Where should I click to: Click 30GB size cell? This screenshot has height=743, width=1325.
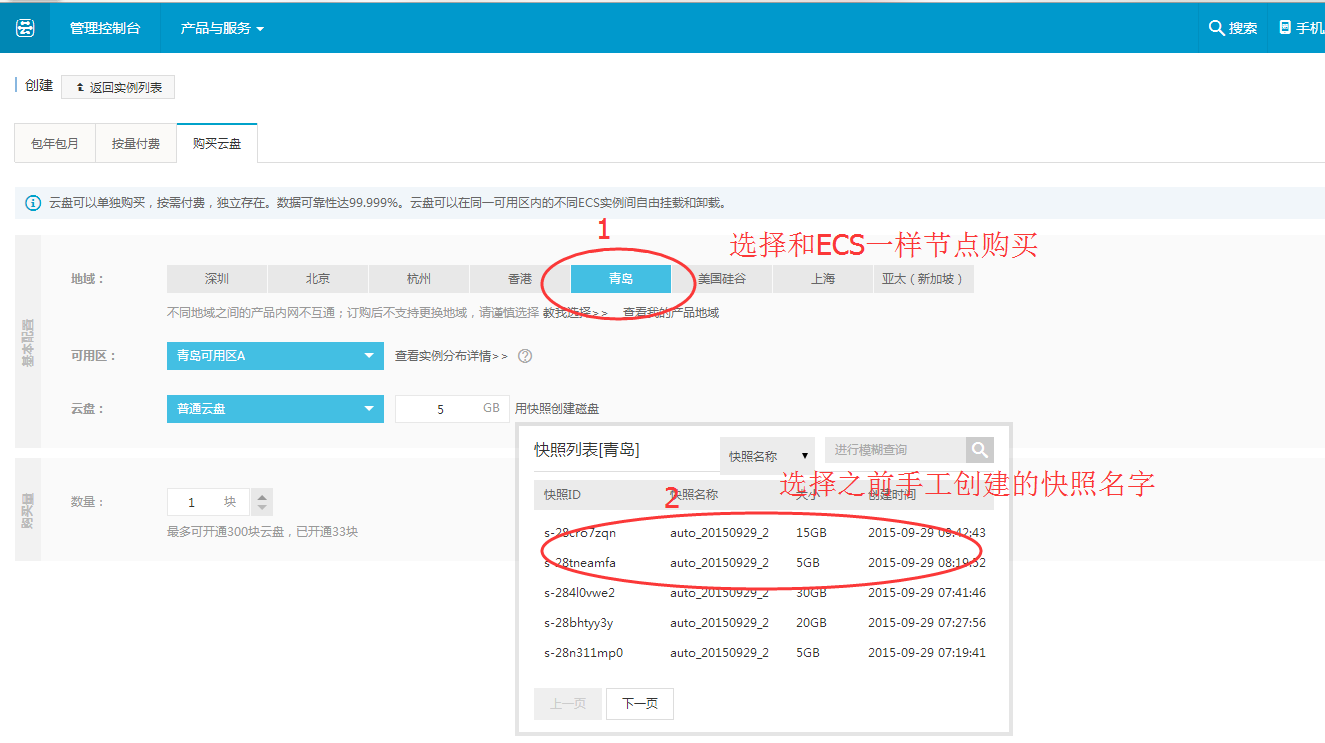coord(811,593)
